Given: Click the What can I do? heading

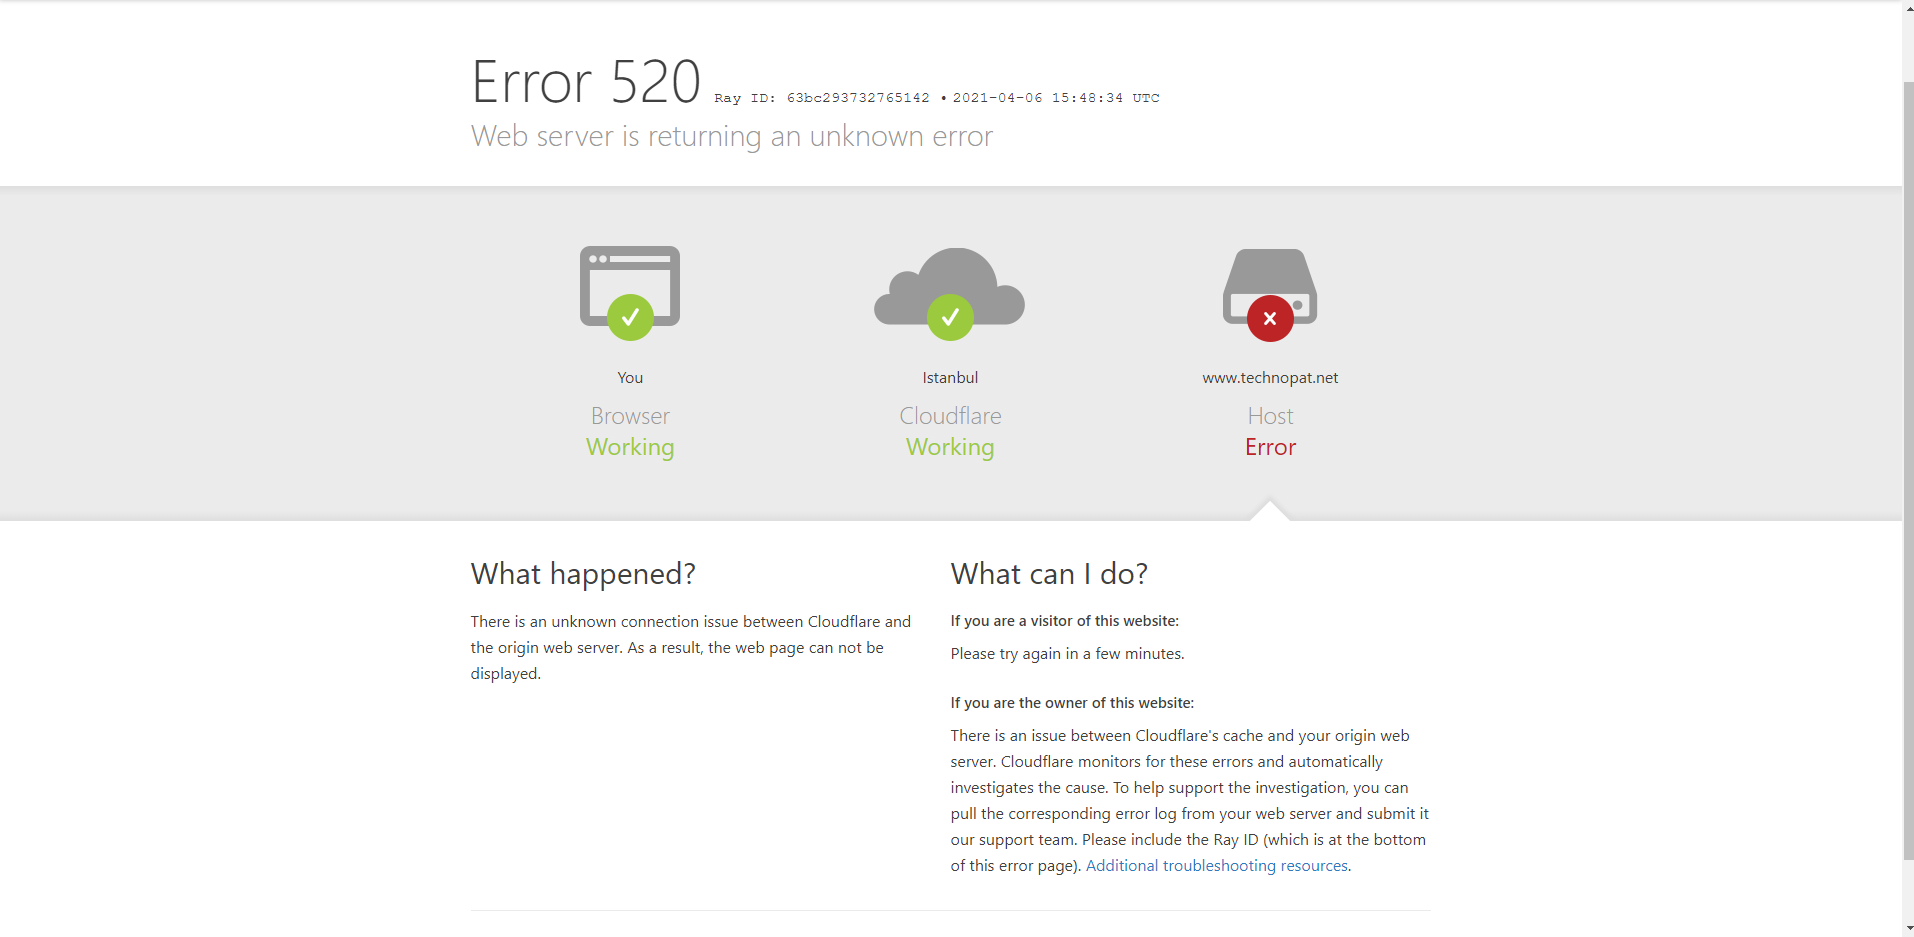Looking at the screenshot, I should (1049, 574).
